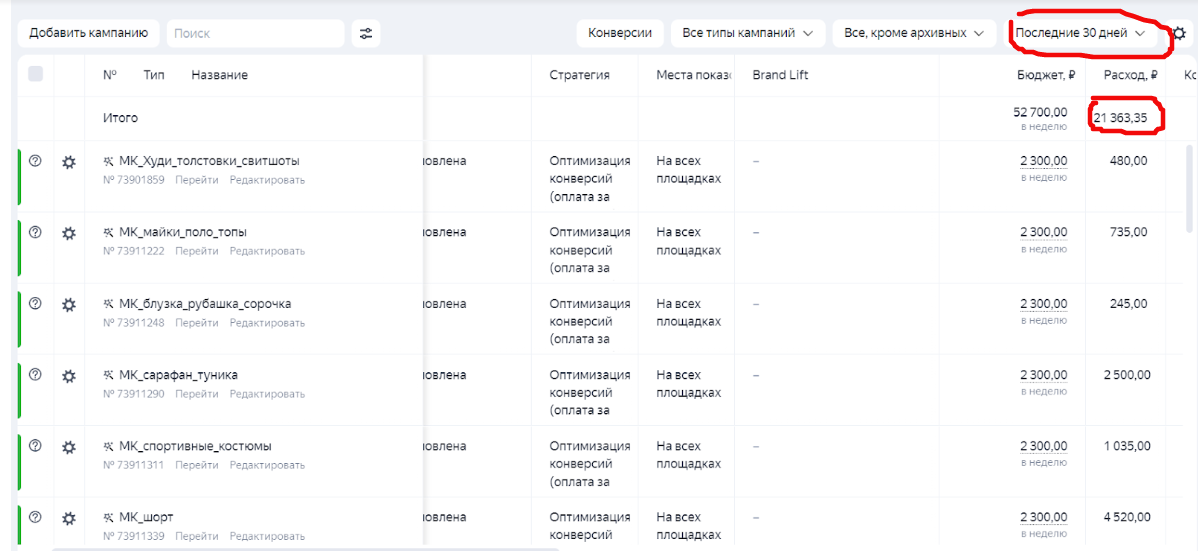
Task: Expand 'Все типы кампаний' dropdown
Action: pyautogui.click(x=747, y=33)
